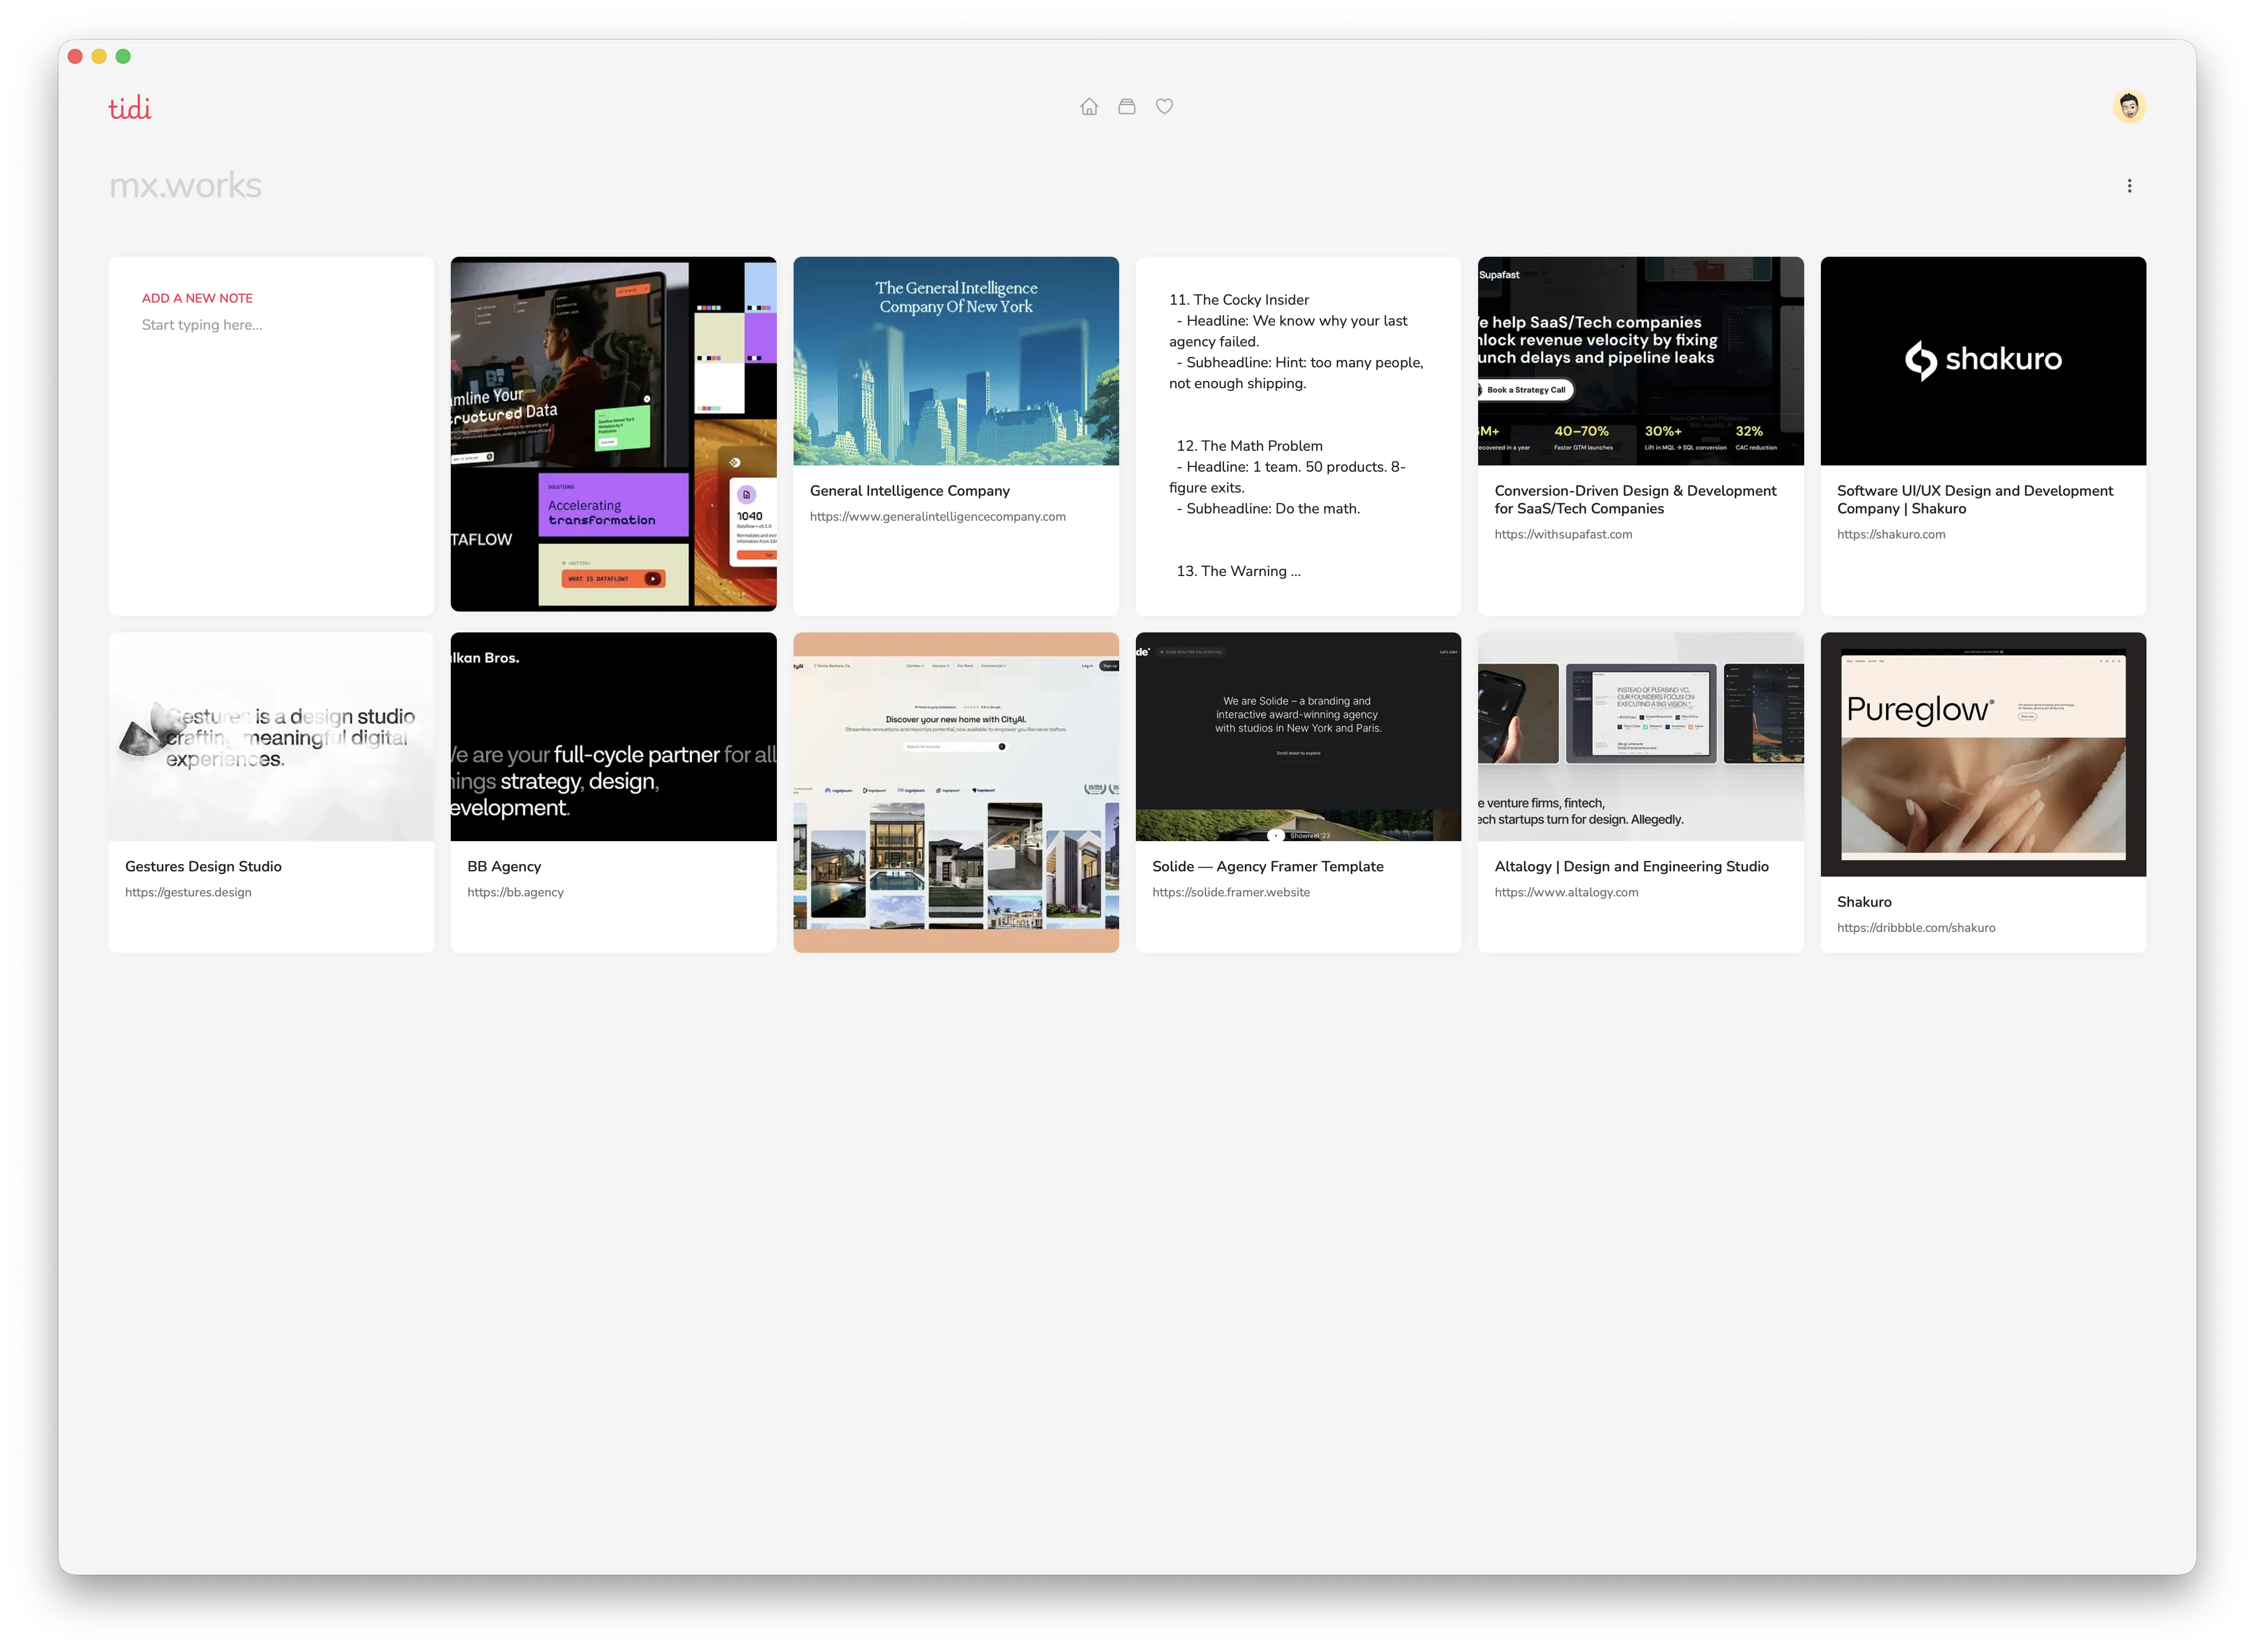Open the Home view
The image size is (2255, 1652).
point(1089,106)
